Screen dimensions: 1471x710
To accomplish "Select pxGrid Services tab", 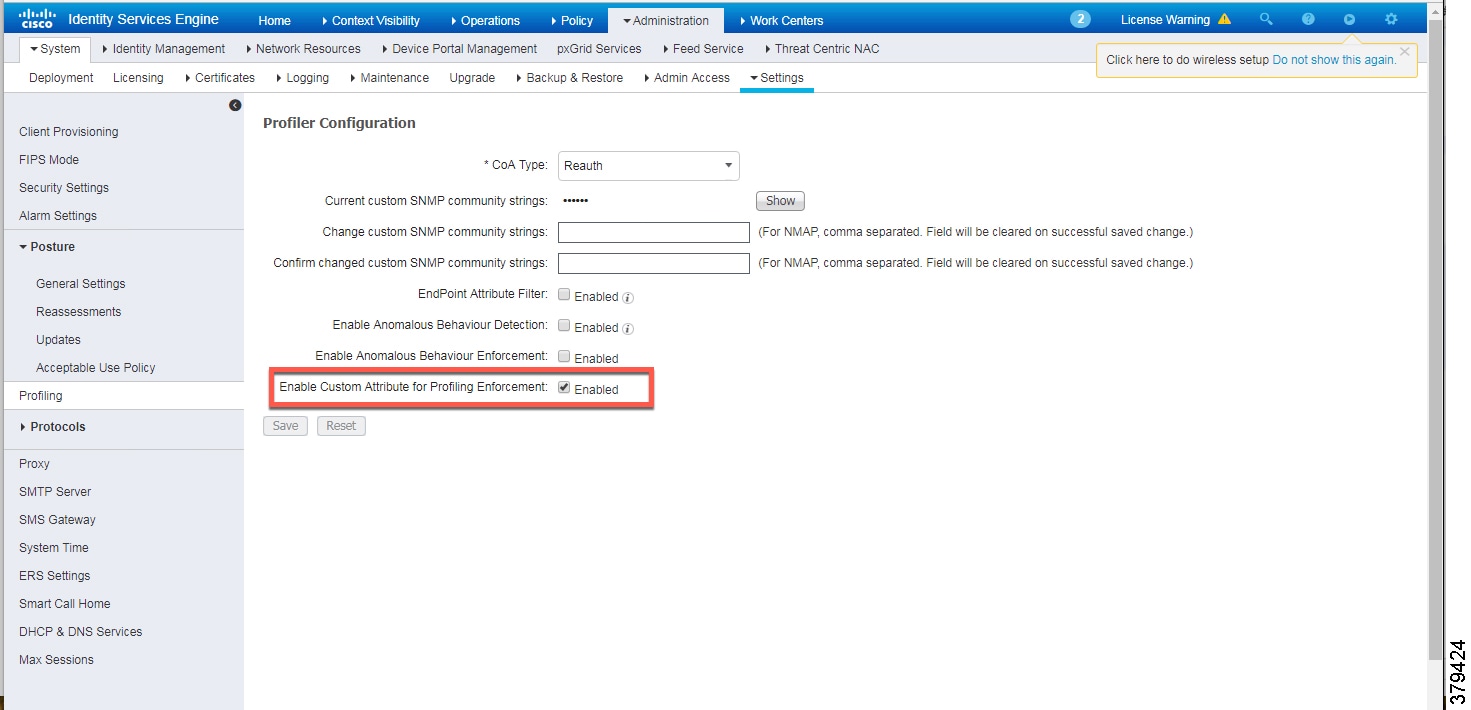I will pos(599,49).
